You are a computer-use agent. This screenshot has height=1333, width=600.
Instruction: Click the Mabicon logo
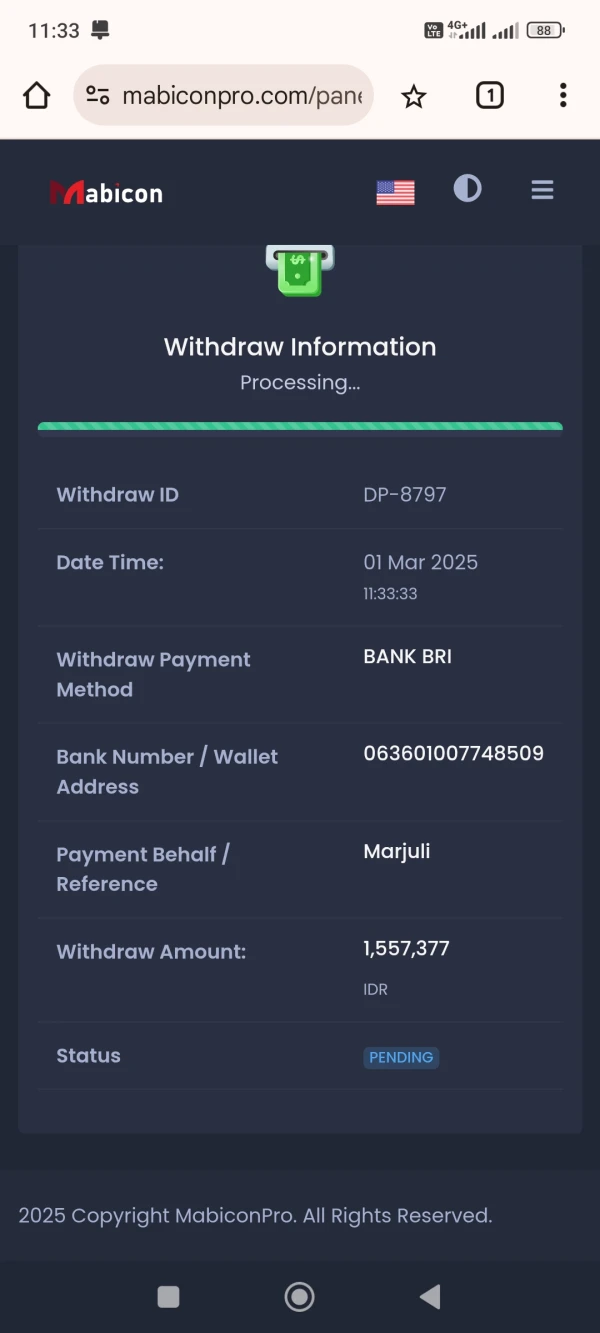[106, 192]
